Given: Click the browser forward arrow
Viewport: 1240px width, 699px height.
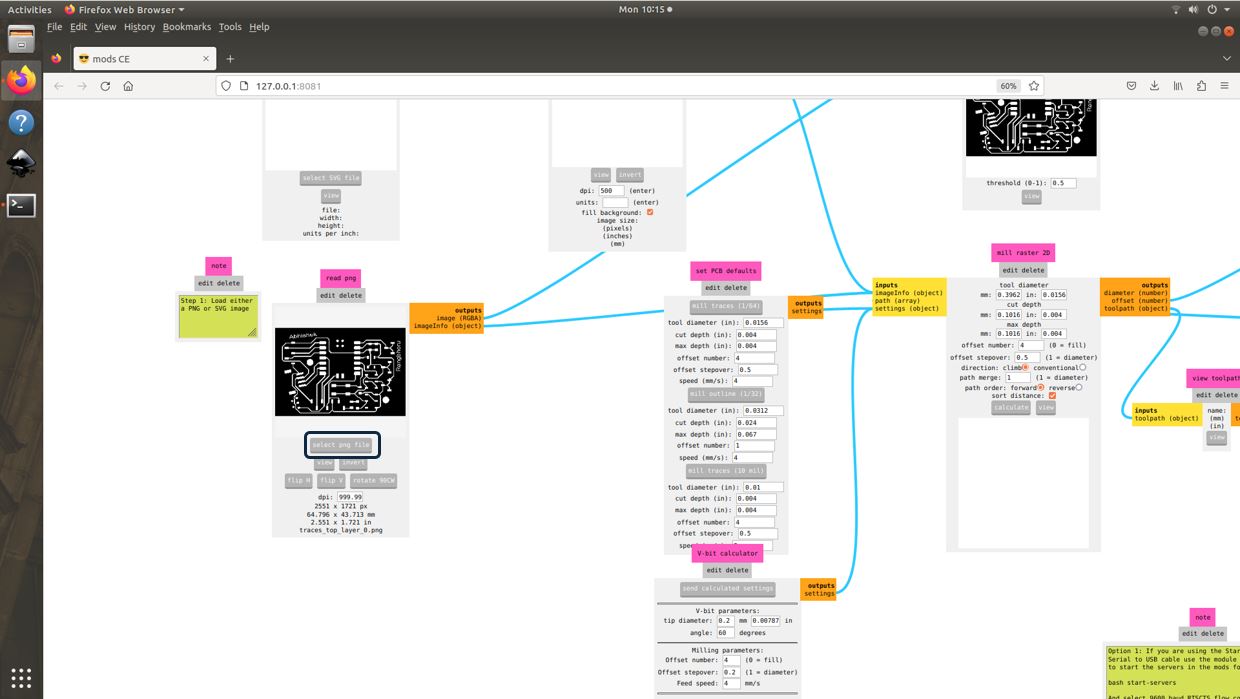Looking at the screenshot, I should tap(82, 86).
